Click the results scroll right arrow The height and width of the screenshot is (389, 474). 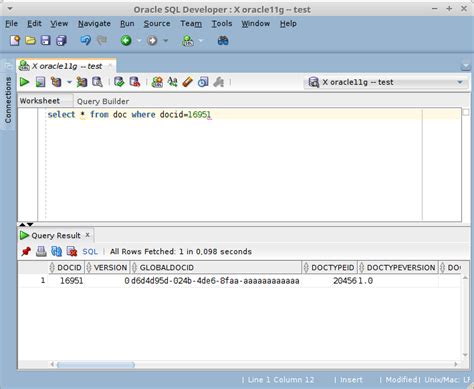pyautogui.click(x=456, y=364)
